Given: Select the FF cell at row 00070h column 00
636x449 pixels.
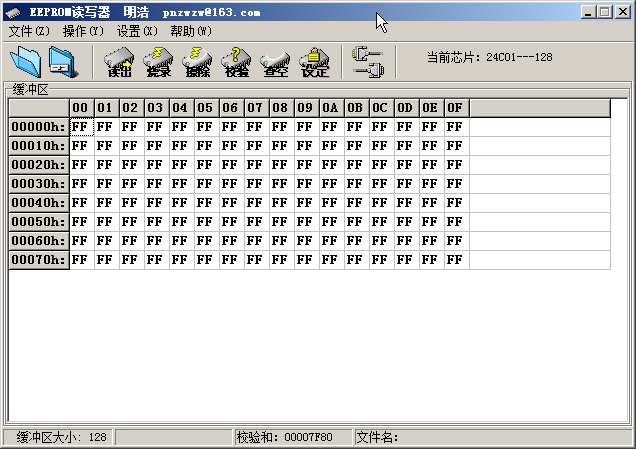Looking at the screenshot, I should tap(82, 260).
